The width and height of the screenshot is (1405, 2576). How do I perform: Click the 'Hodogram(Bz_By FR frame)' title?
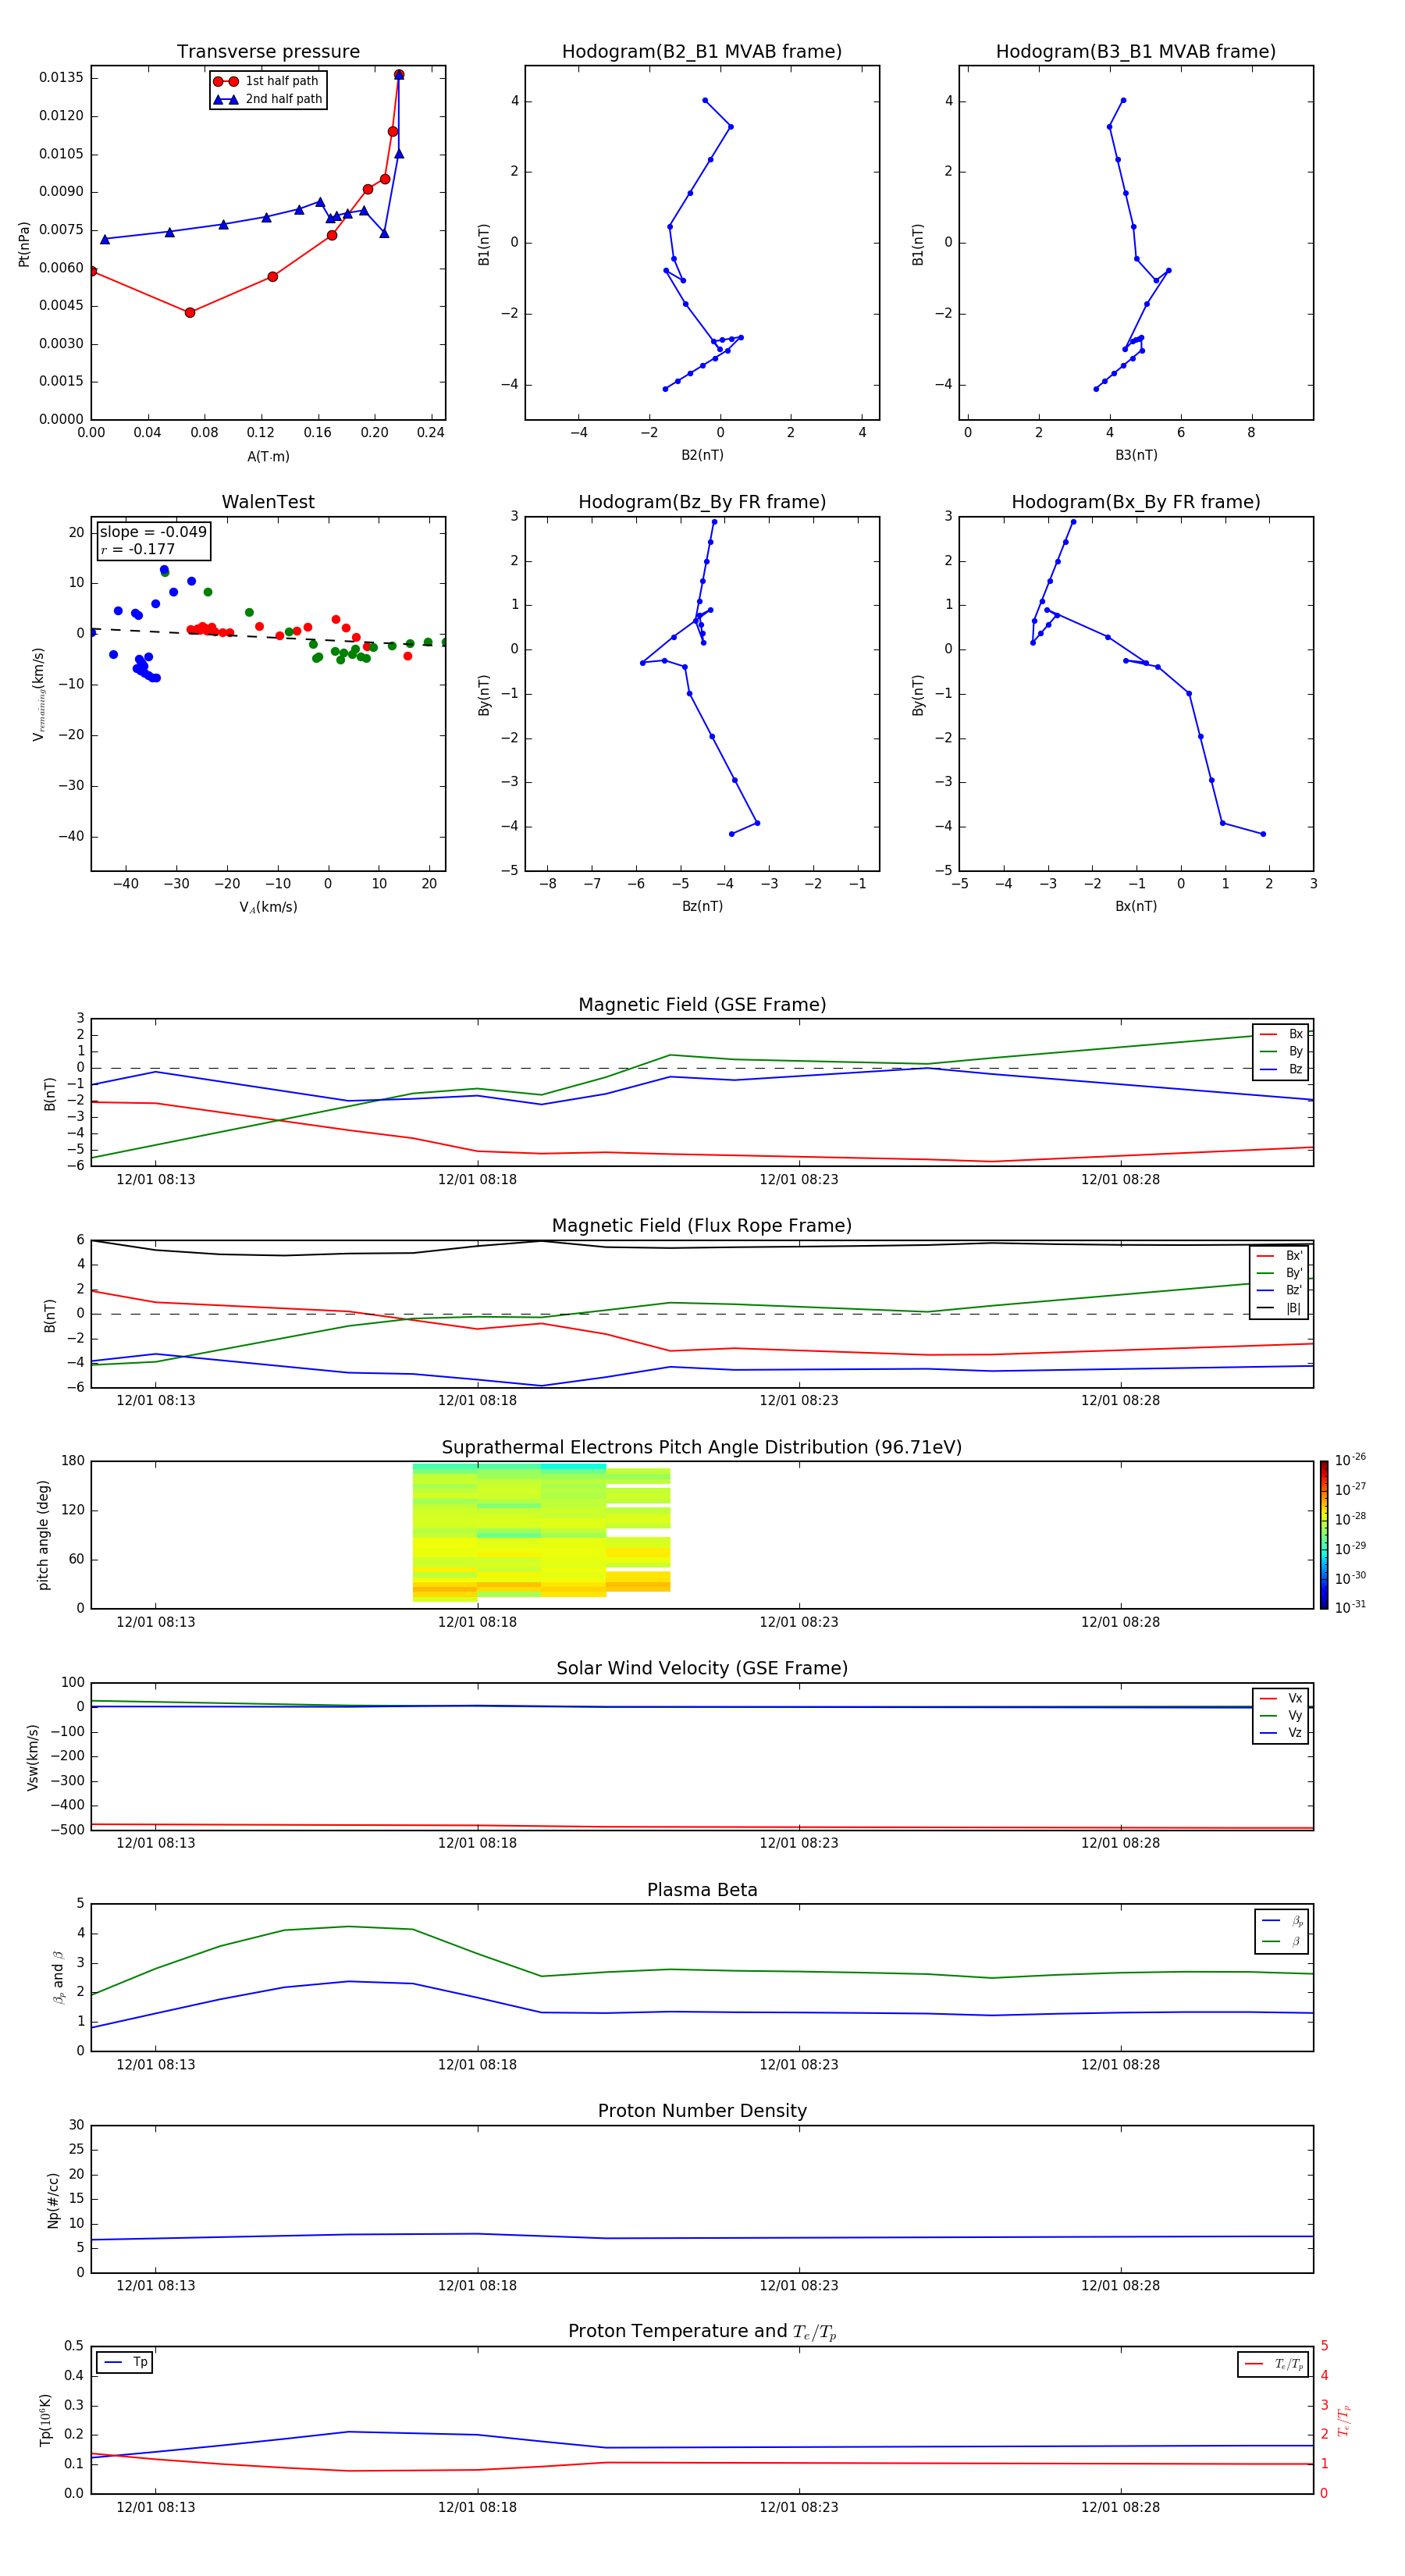(702, 502)
